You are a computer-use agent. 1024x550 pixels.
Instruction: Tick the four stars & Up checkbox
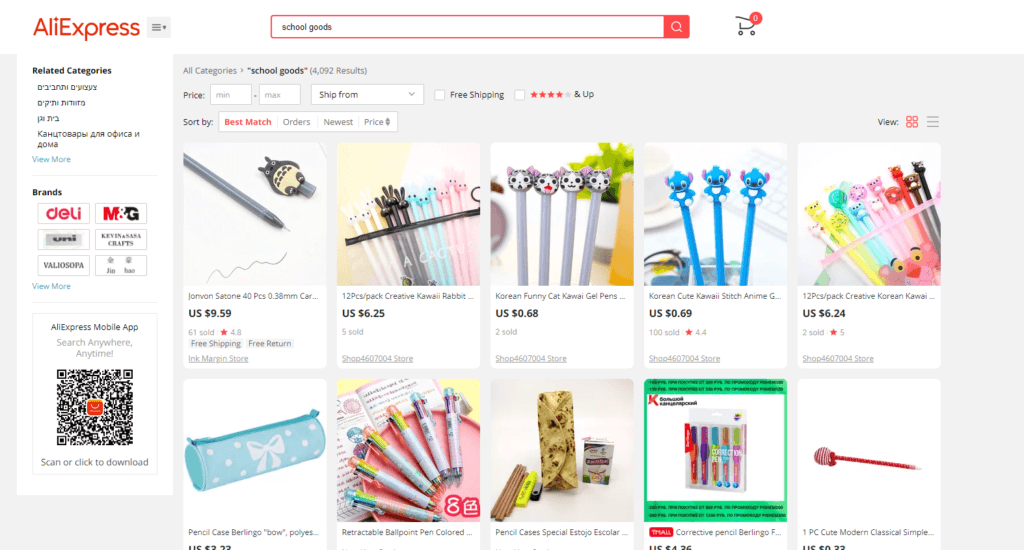click(x=519, y=95)
